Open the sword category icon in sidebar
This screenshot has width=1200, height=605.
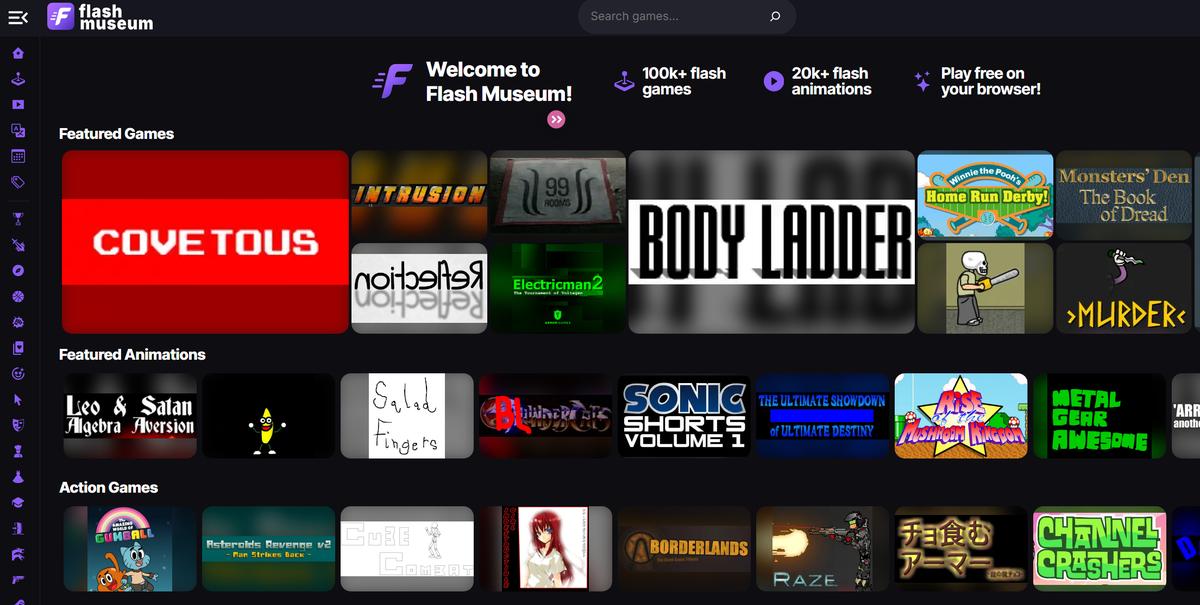coord(18,245)
